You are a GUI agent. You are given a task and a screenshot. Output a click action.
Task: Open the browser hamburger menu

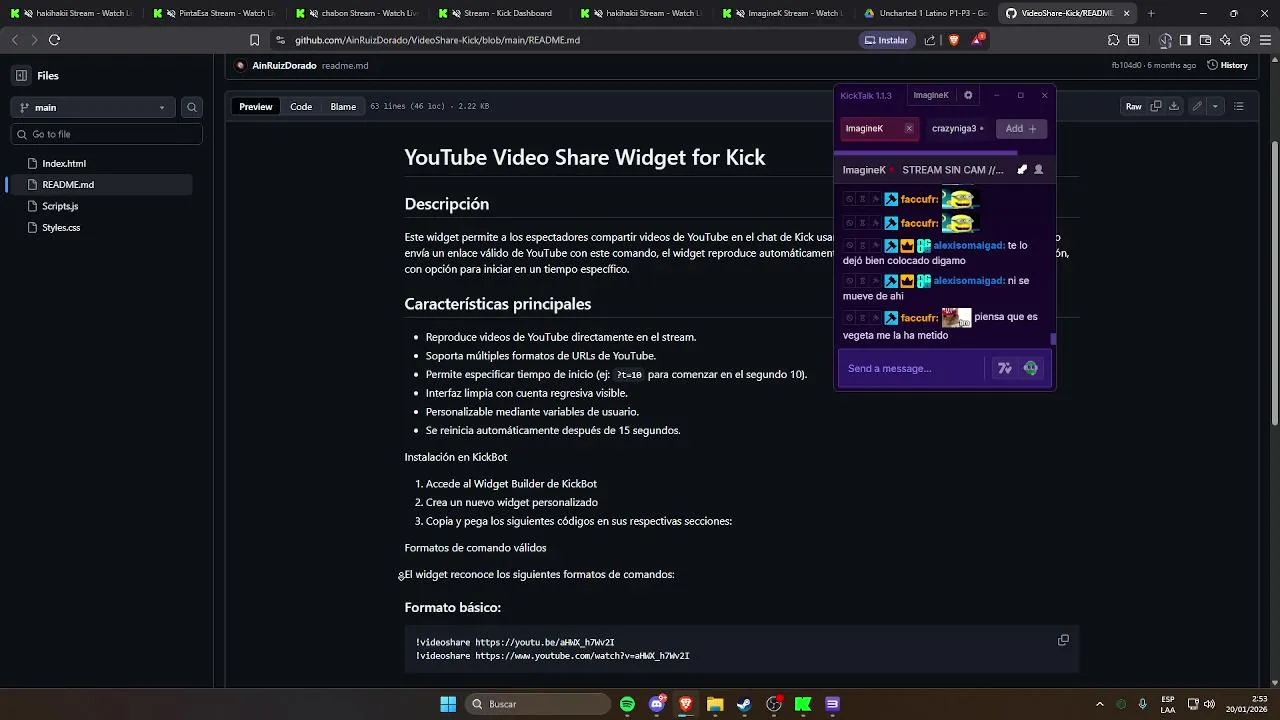[x=1265, y=40]
